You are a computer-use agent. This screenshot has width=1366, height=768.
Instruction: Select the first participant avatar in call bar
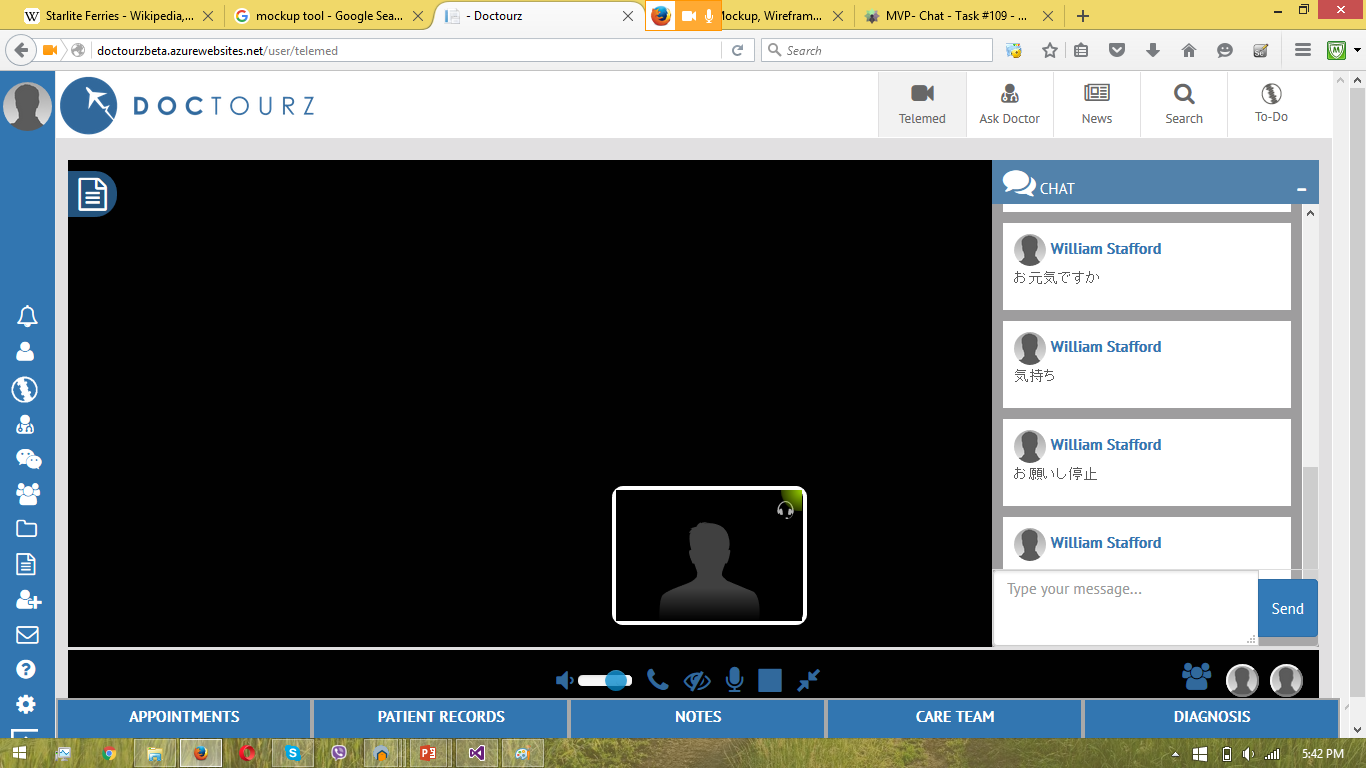1242,680
